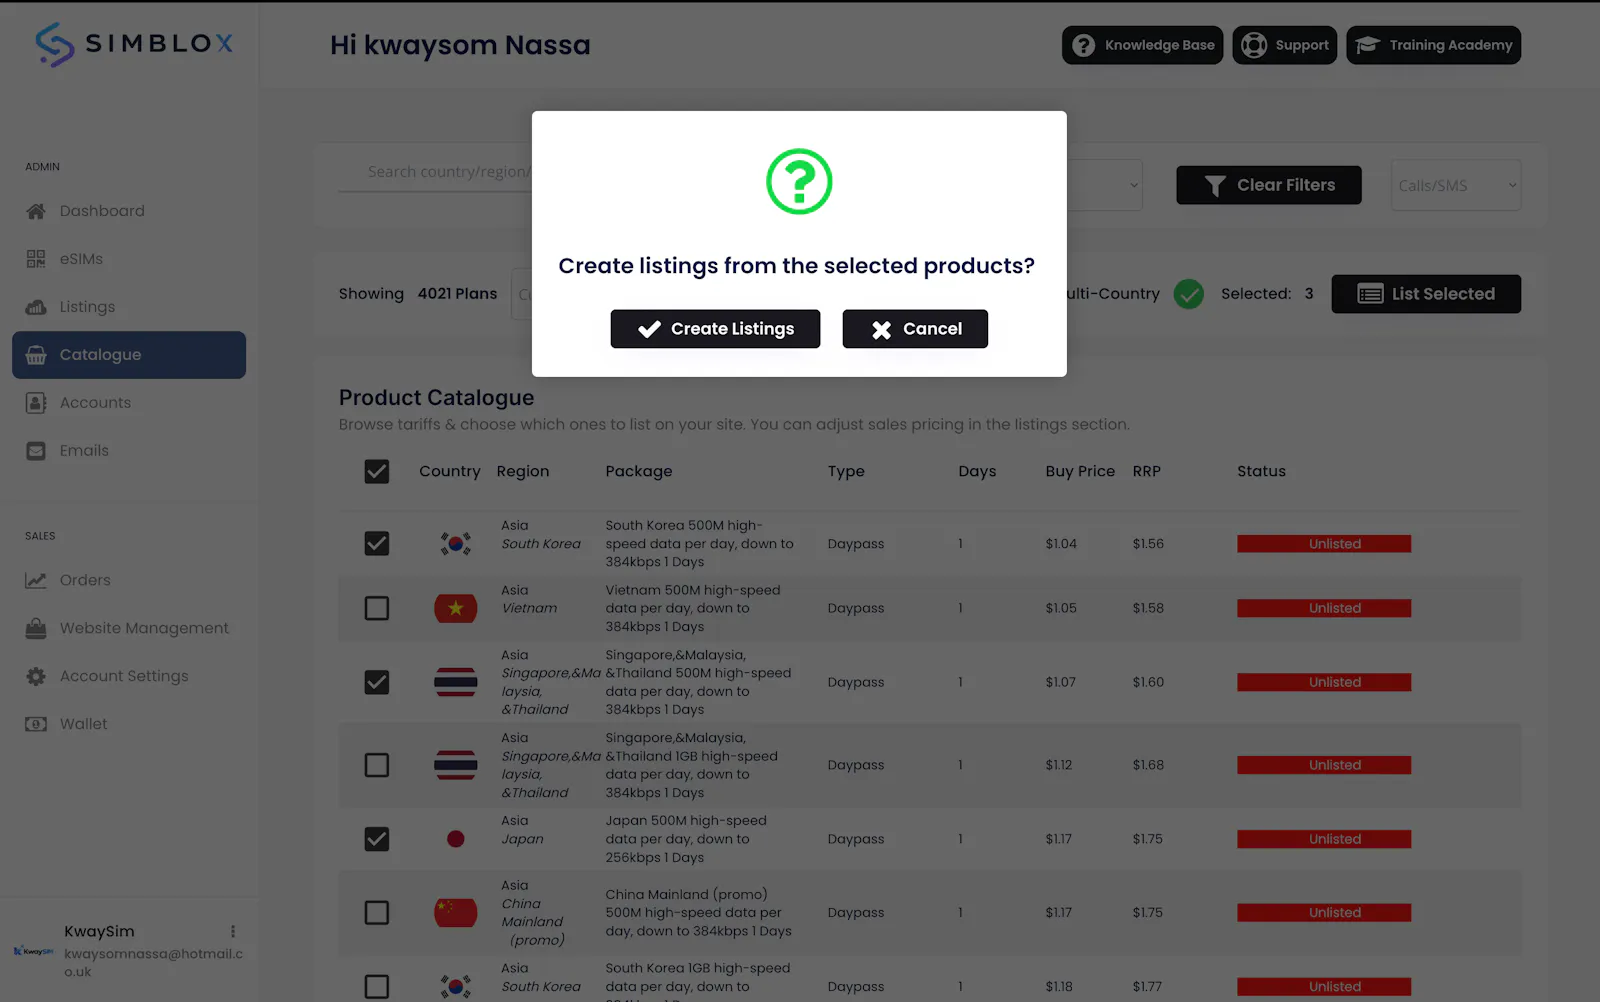This screenshot has height=1002, width=1600.
Task: Check the China Mainland promo checkbox
Action: click(377, 913)
